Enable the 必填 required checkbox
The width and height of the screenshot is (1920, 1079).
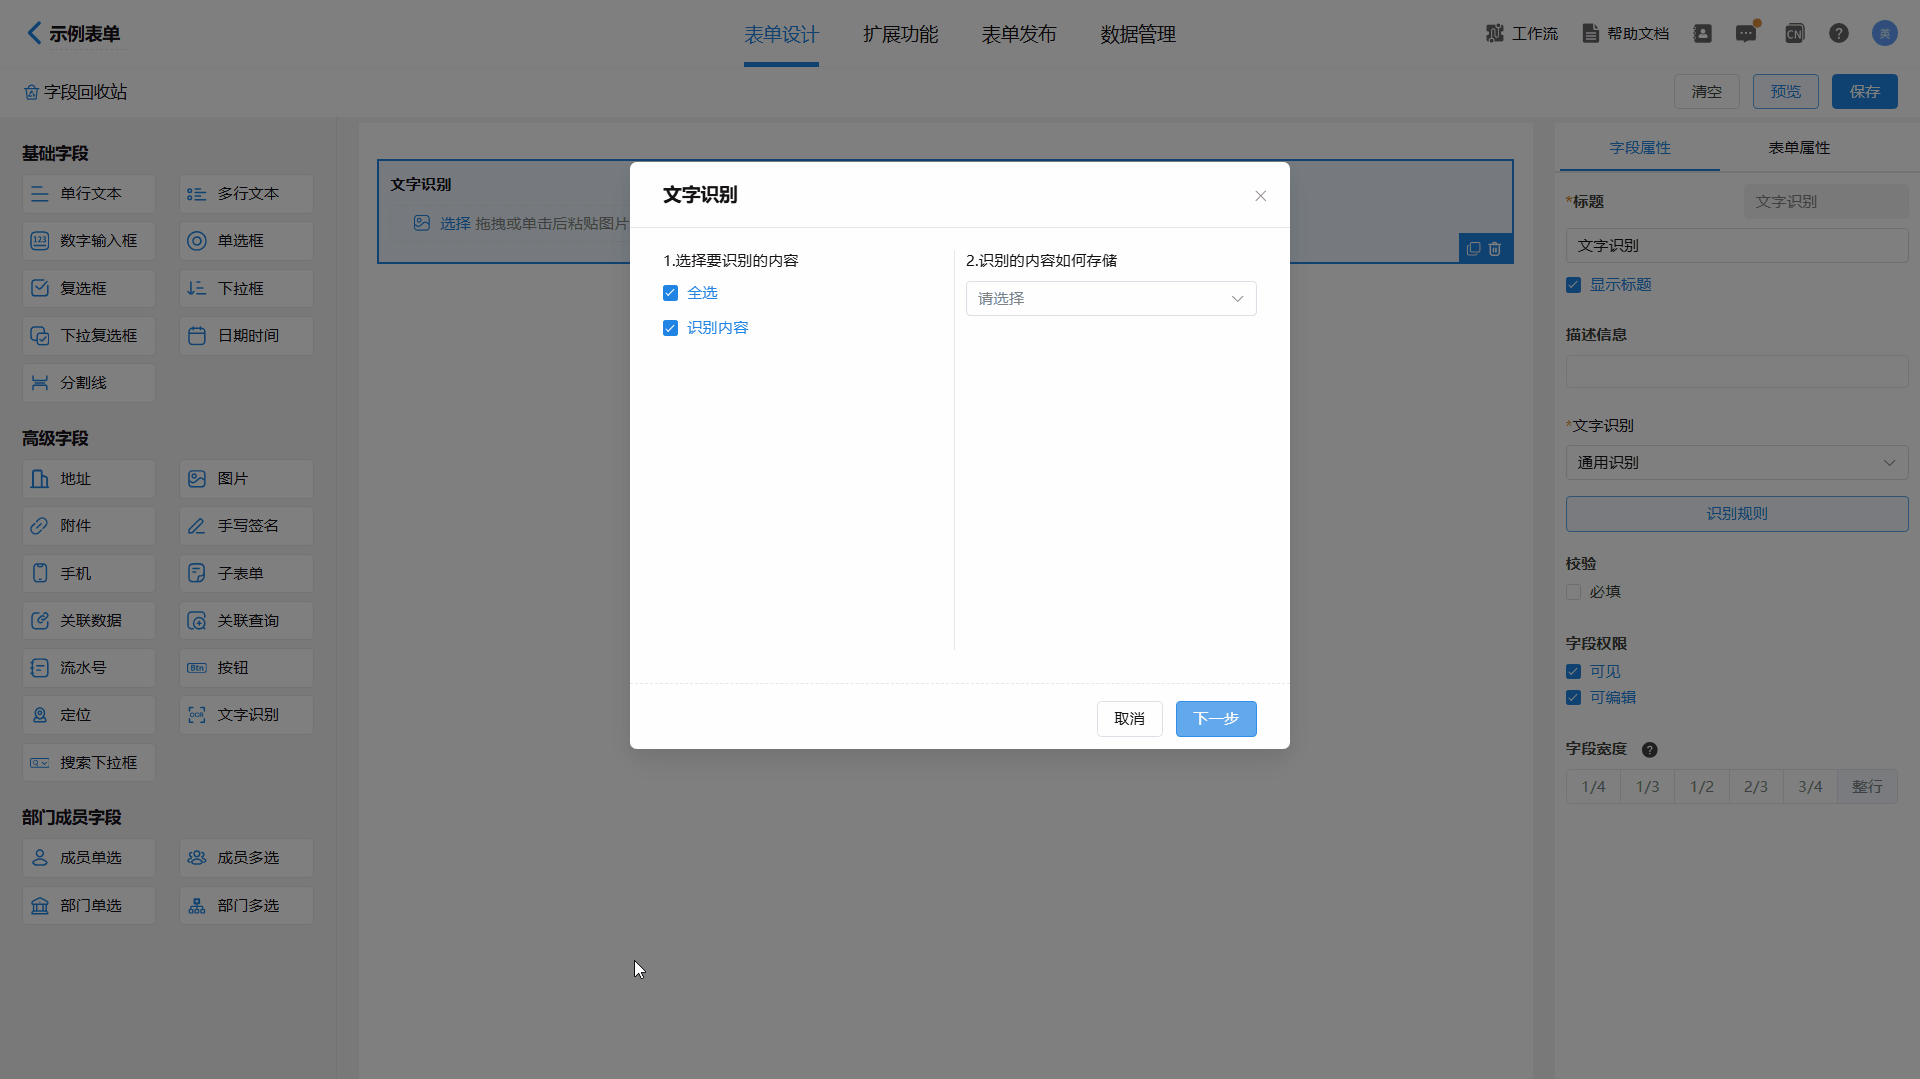point(1574,592)
